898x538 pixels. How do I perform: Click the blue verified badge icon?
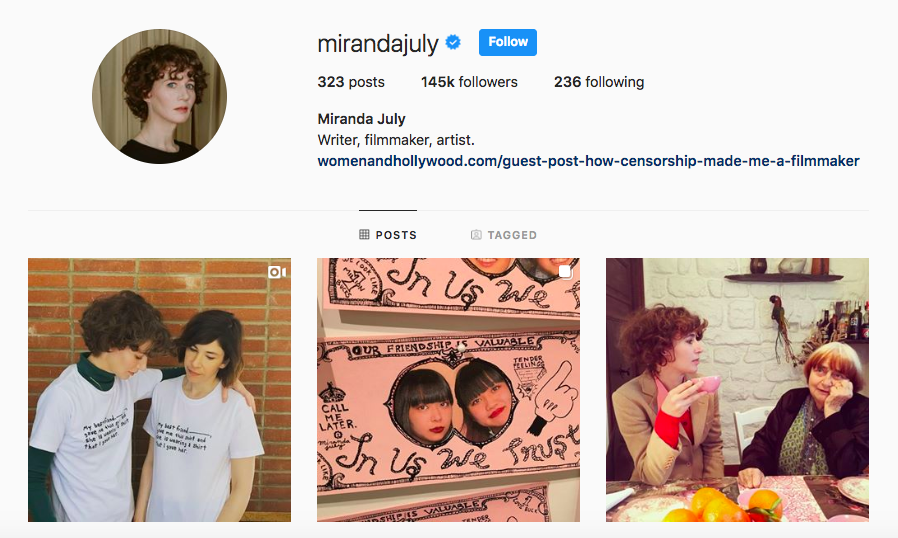click(x=453, y=42)
